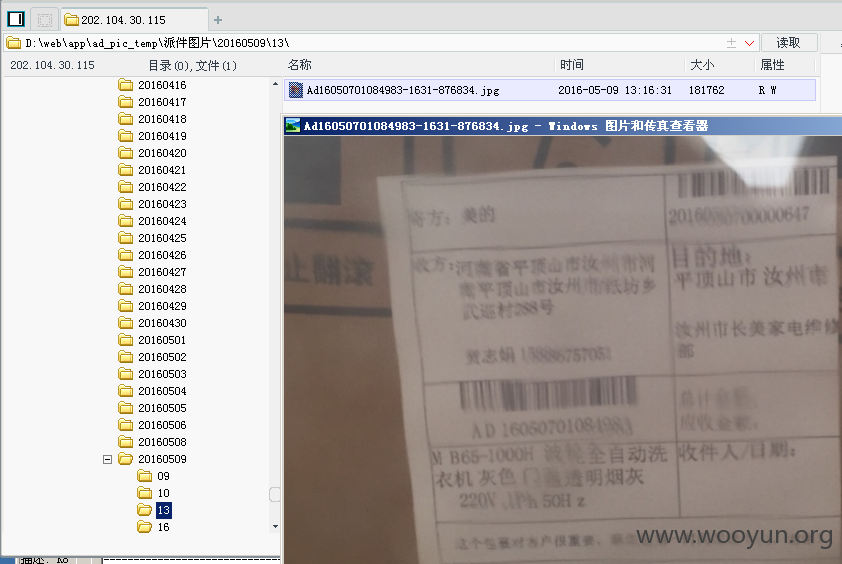The width and height of the screenshot is (842, 564).
Task: Select folder 20160502 in the tree
Action: [x=162, y=357]
